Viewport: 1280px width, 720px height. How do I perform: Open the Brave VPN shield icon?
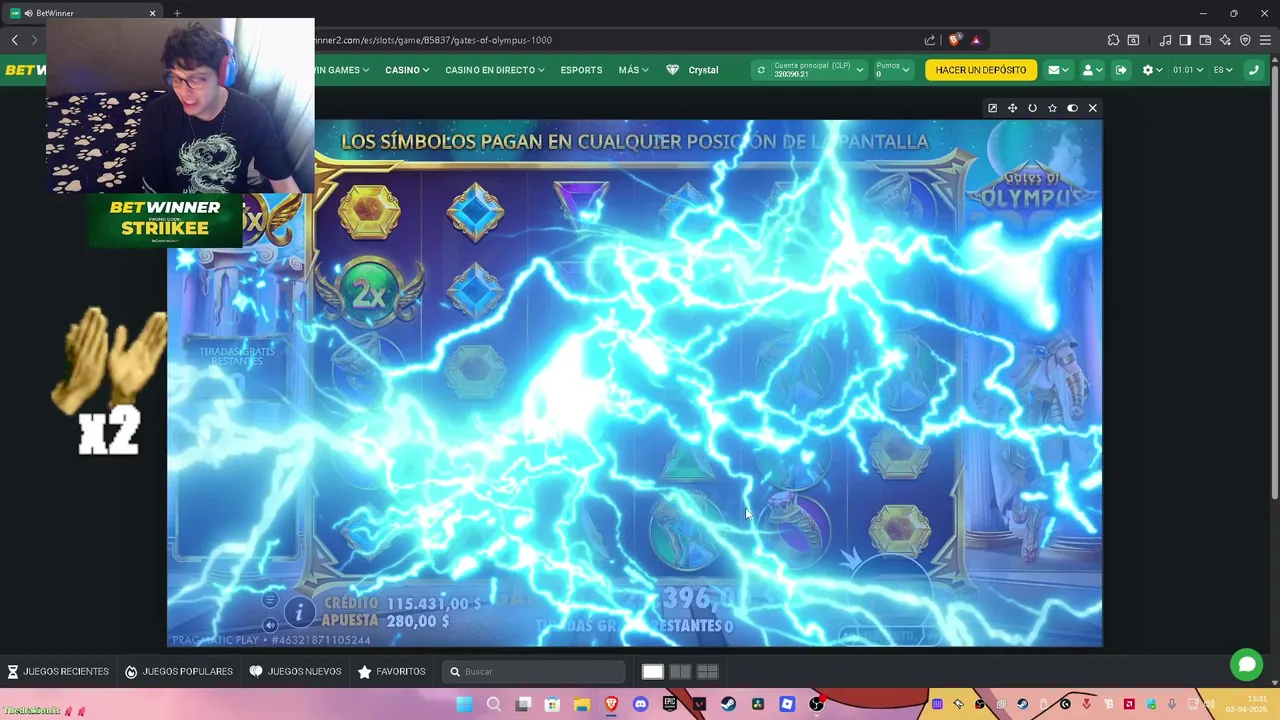tap(1245, 40)
